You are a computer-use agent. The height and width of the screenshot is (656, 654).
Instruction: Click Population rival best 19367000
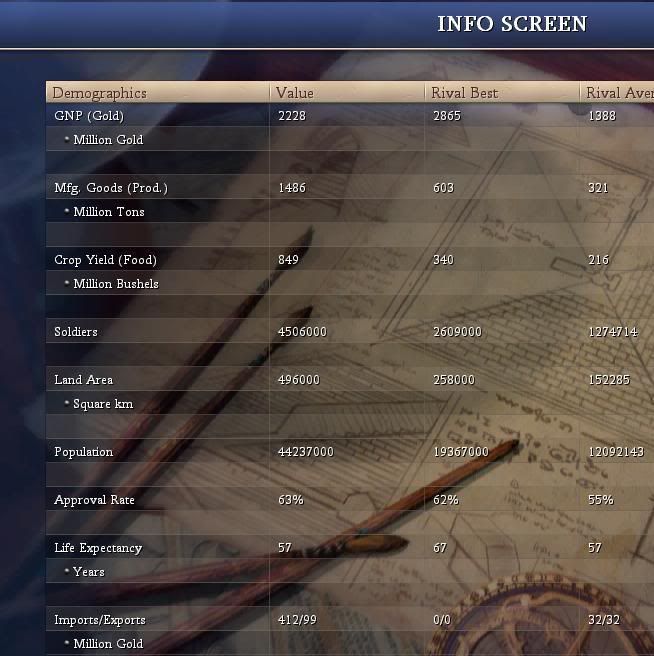(461, 452)
